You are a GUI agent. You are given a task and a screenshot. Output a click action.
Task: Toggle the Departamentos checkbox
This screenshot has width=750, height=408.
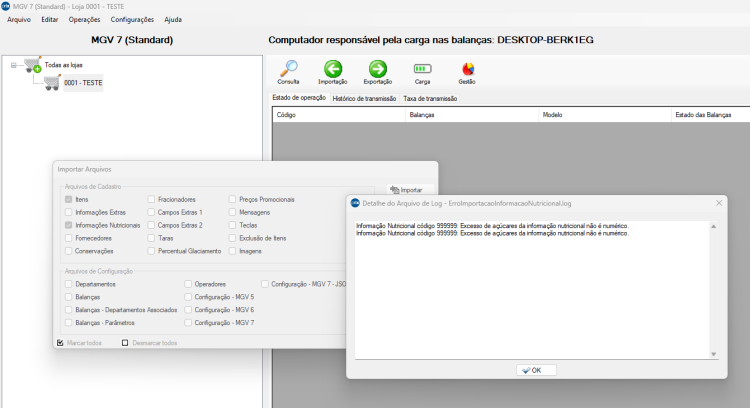(68, 284)
